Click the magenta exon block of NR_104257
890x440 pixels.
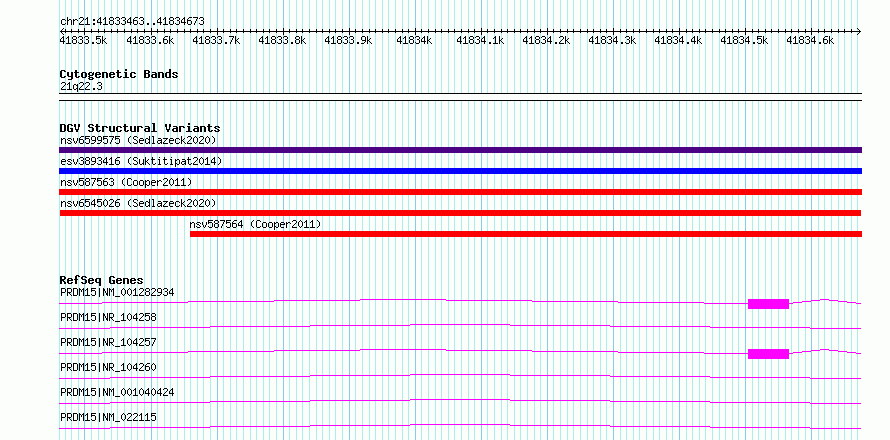769,354
